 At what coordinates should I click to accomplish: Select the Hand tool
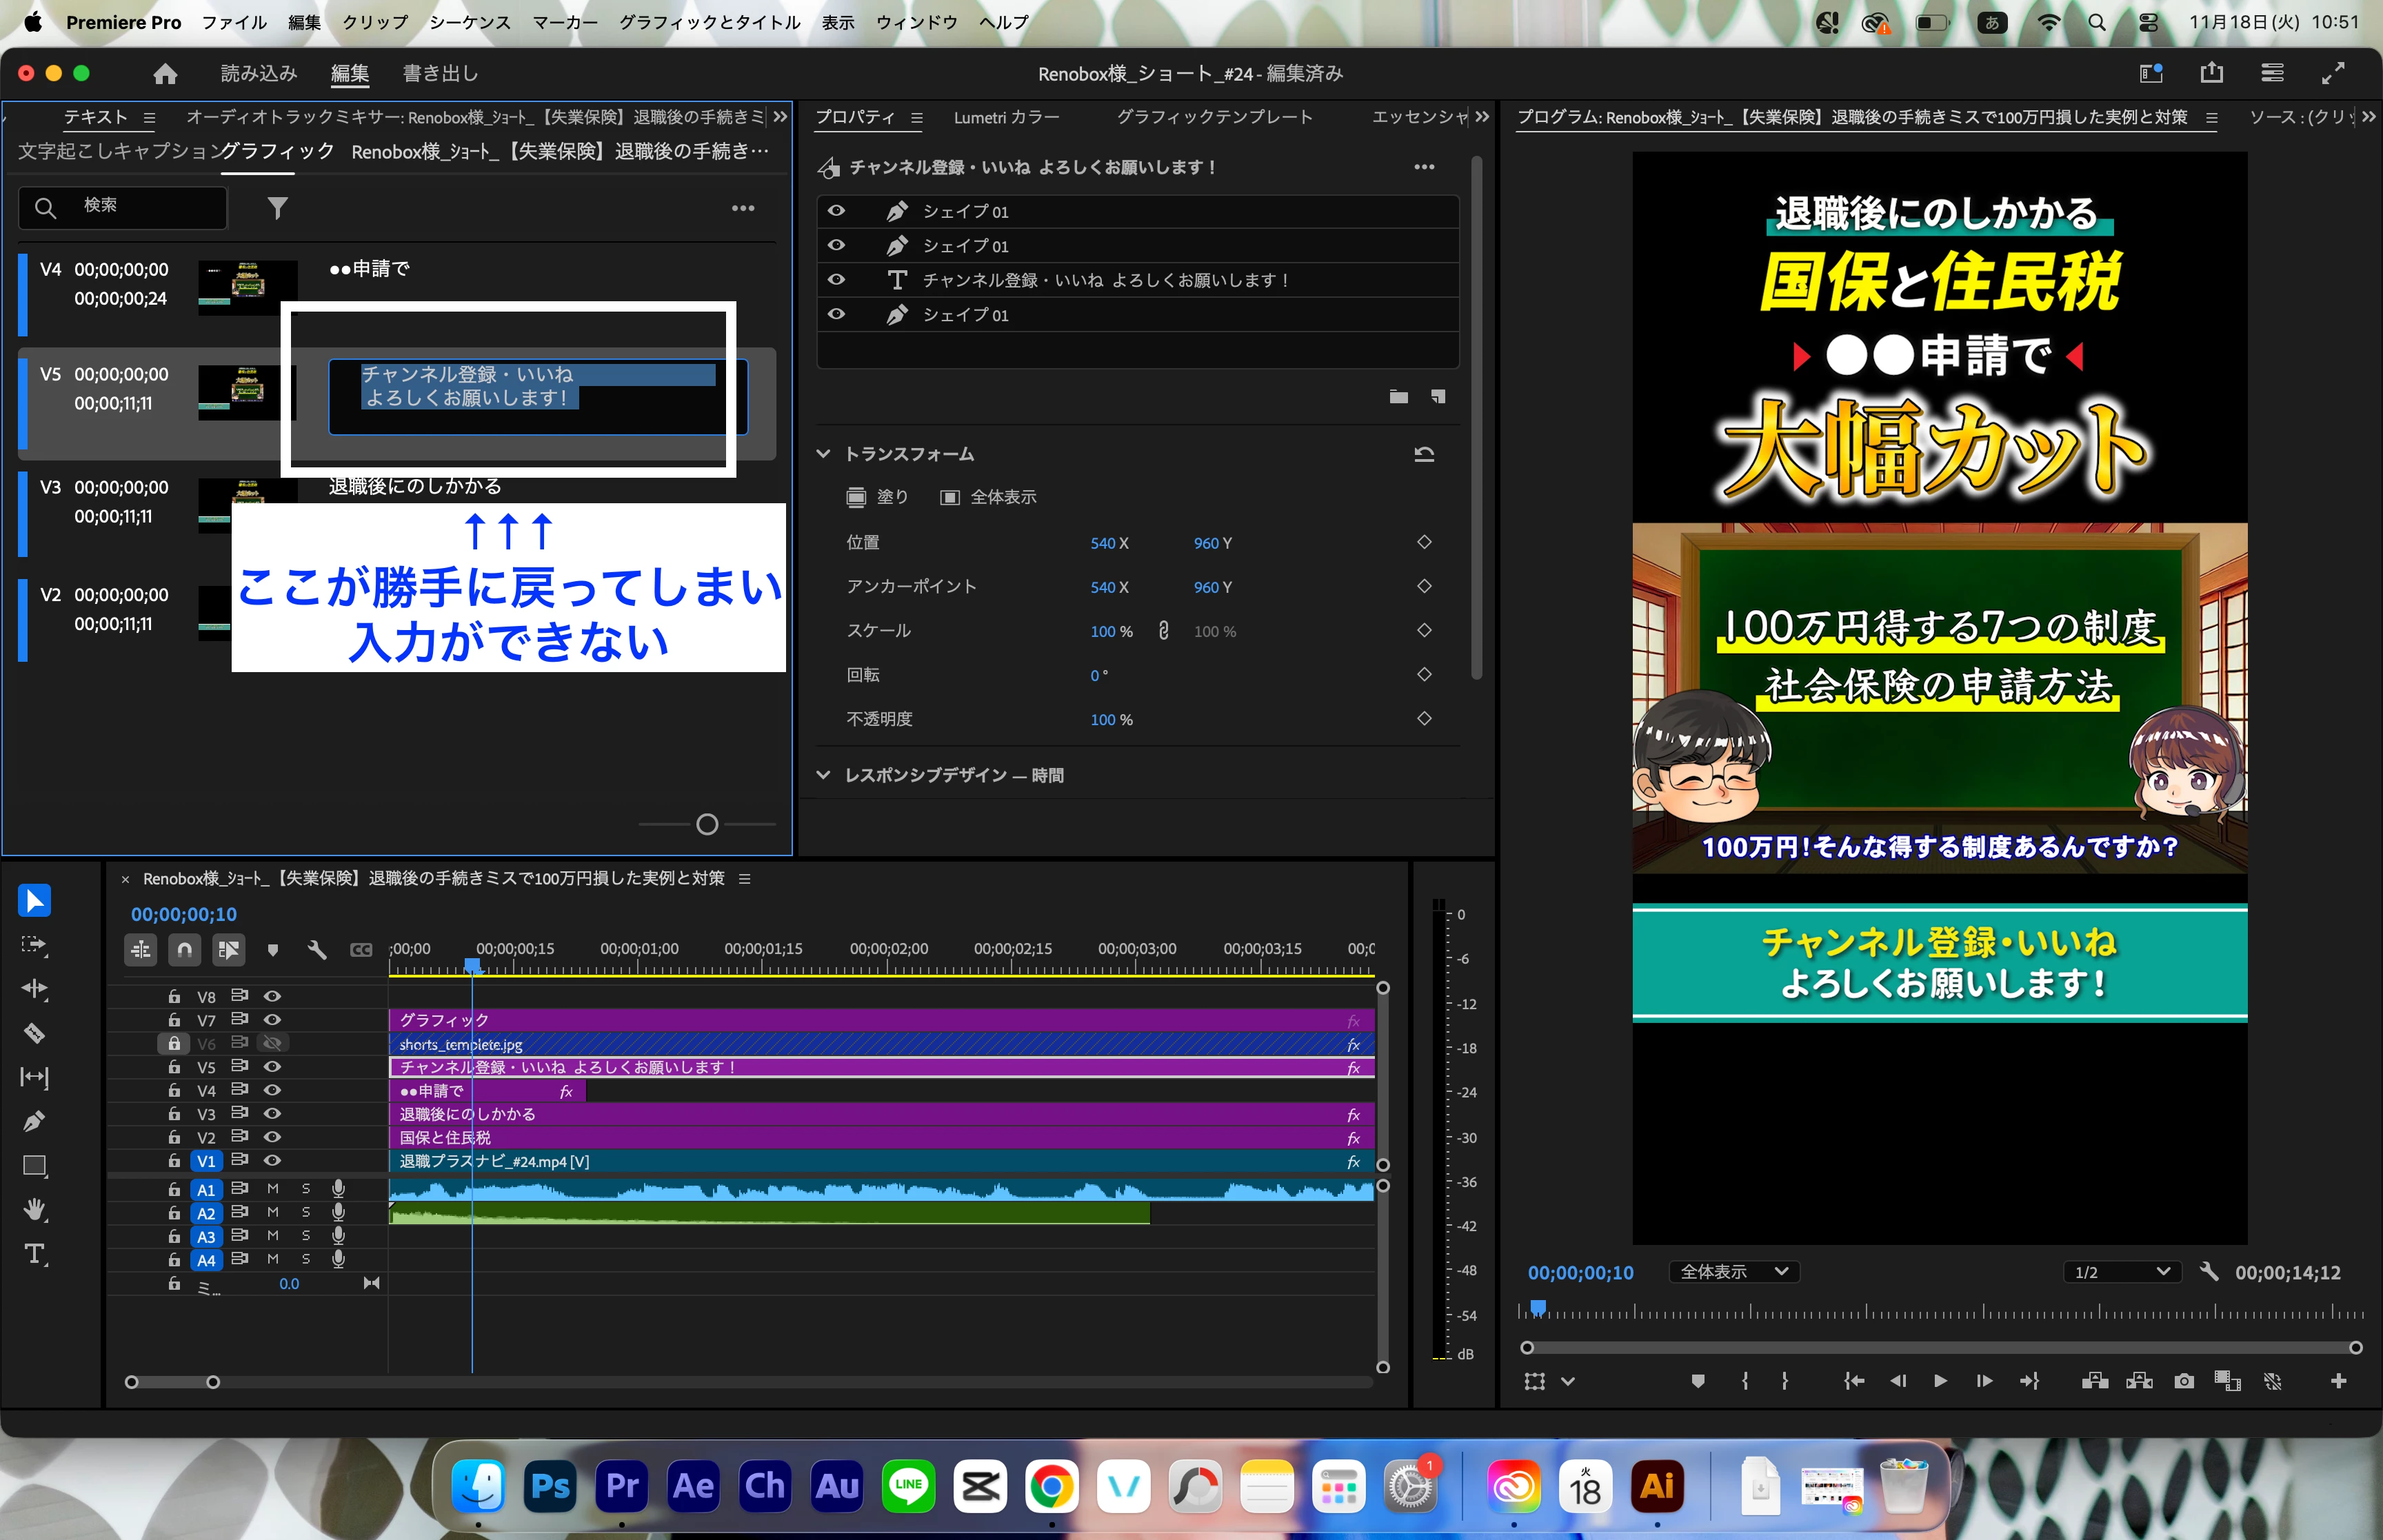tap(34, 1210)
